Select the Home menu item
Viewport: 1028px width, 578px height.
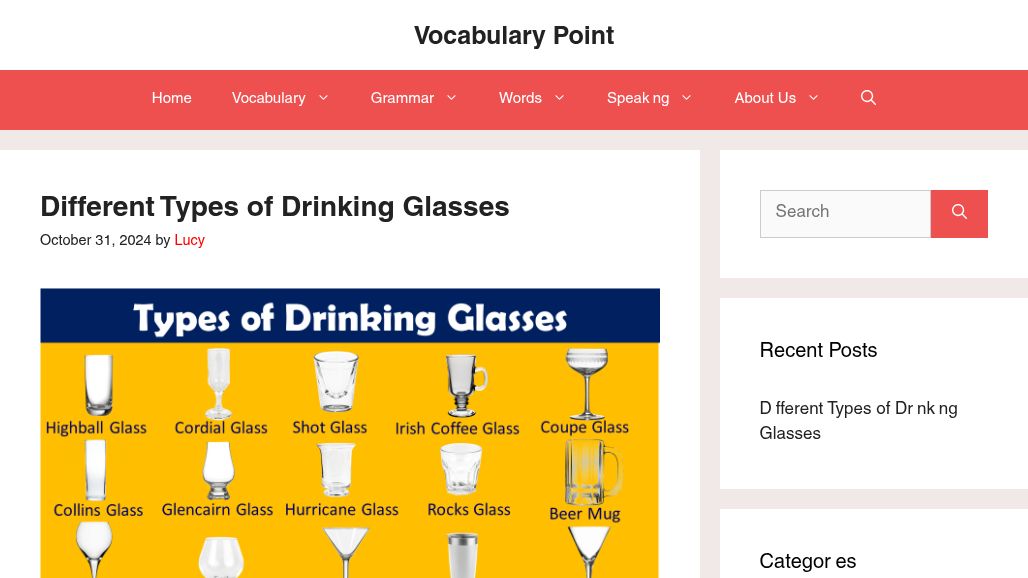coord(171,99)
